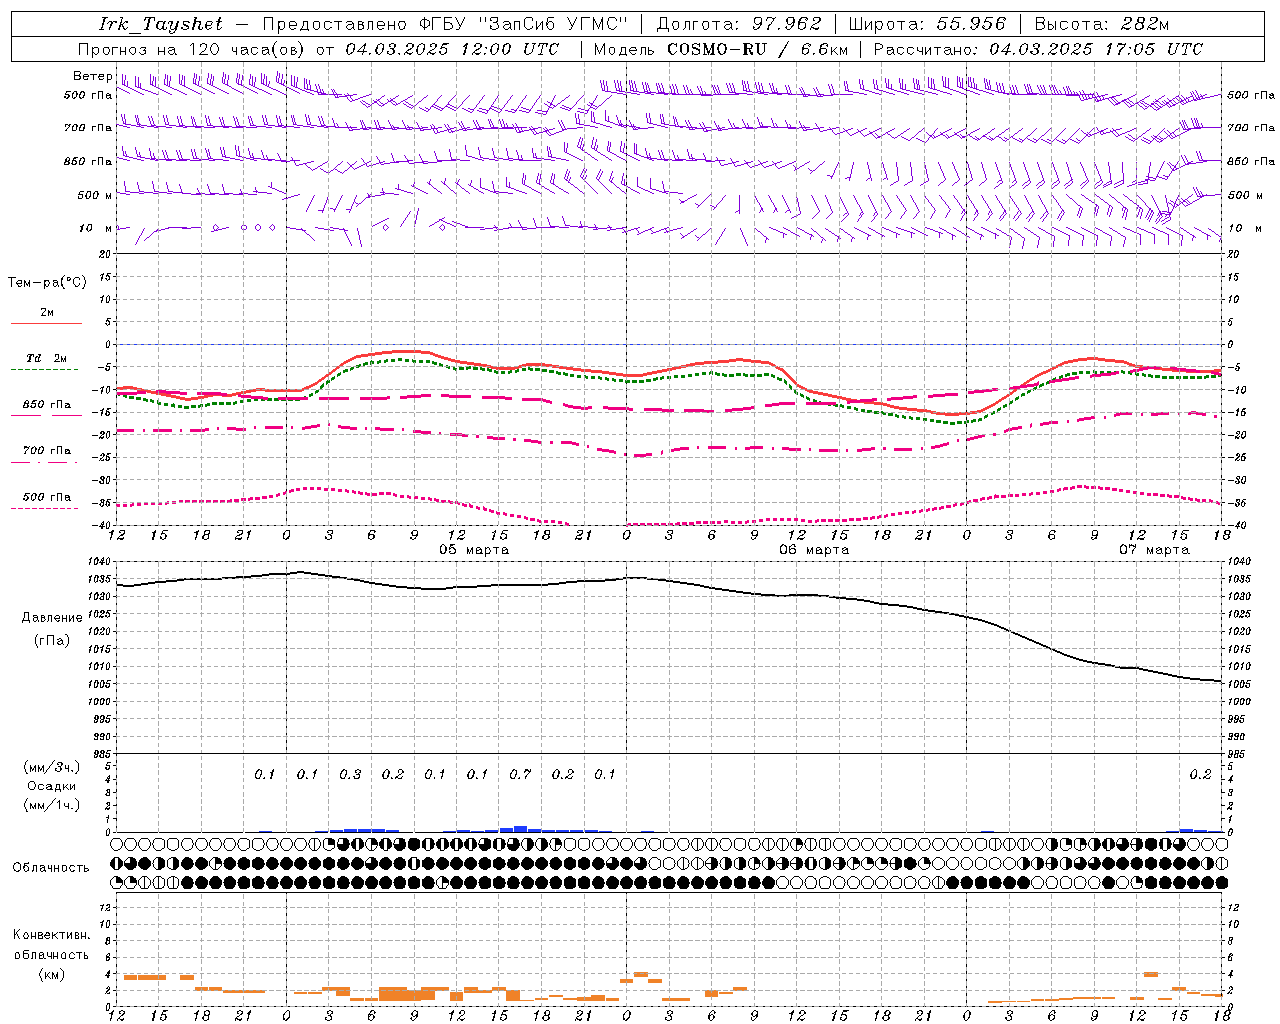The image size is (1280, 1024).
Task: Select the Давление pressure panel label
Action: pos(52,618)
